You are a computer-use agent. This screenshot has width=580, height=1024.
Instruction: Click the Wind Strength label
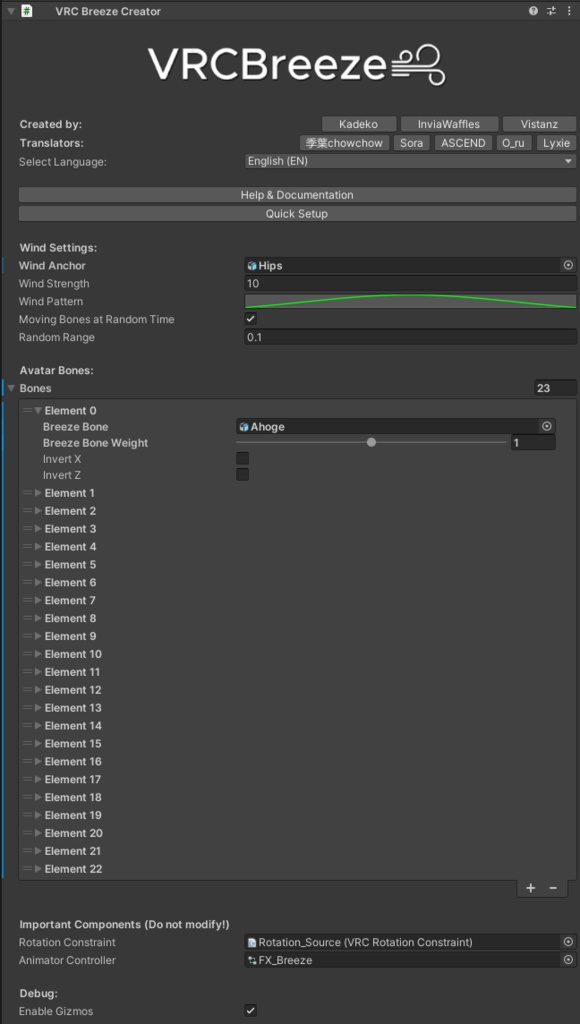click(x=54, y=283)
